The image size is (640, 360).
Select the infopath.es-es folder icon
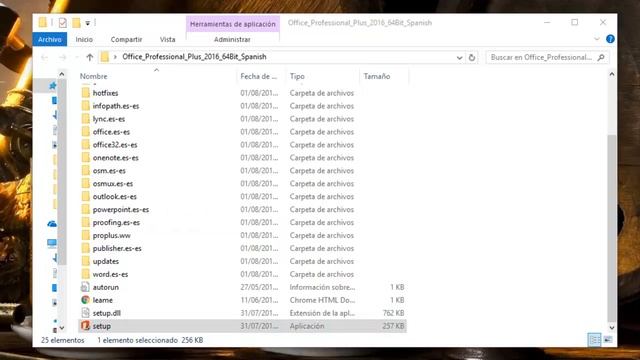pos(85,106)
